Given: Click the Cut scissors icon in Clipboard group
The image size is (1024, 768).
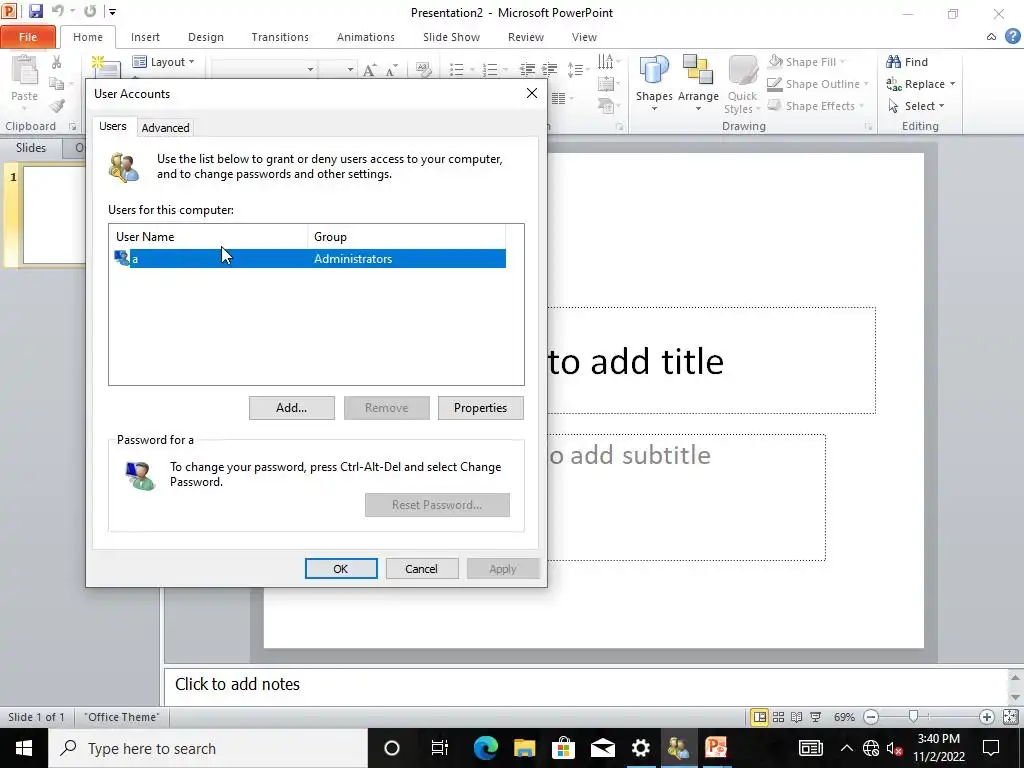Looking at the screenshot, I should coord(56,62).
